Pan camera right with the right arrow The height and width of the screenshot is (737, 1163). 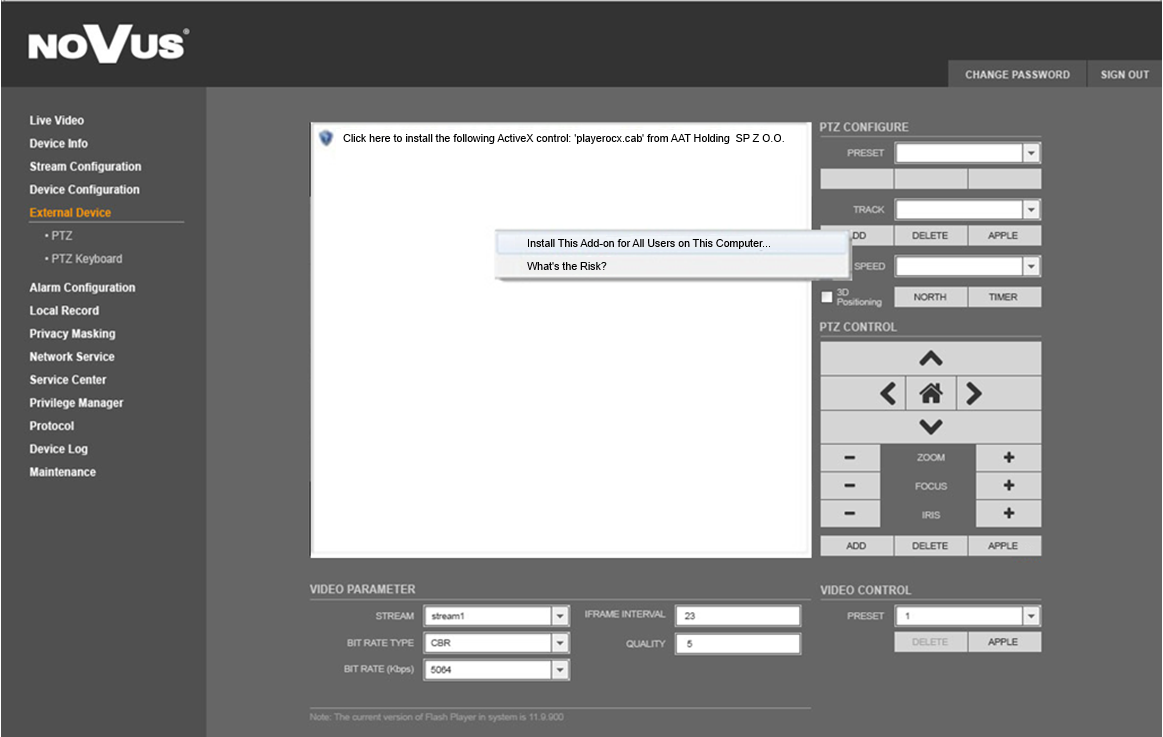click(x=974, y=393)
